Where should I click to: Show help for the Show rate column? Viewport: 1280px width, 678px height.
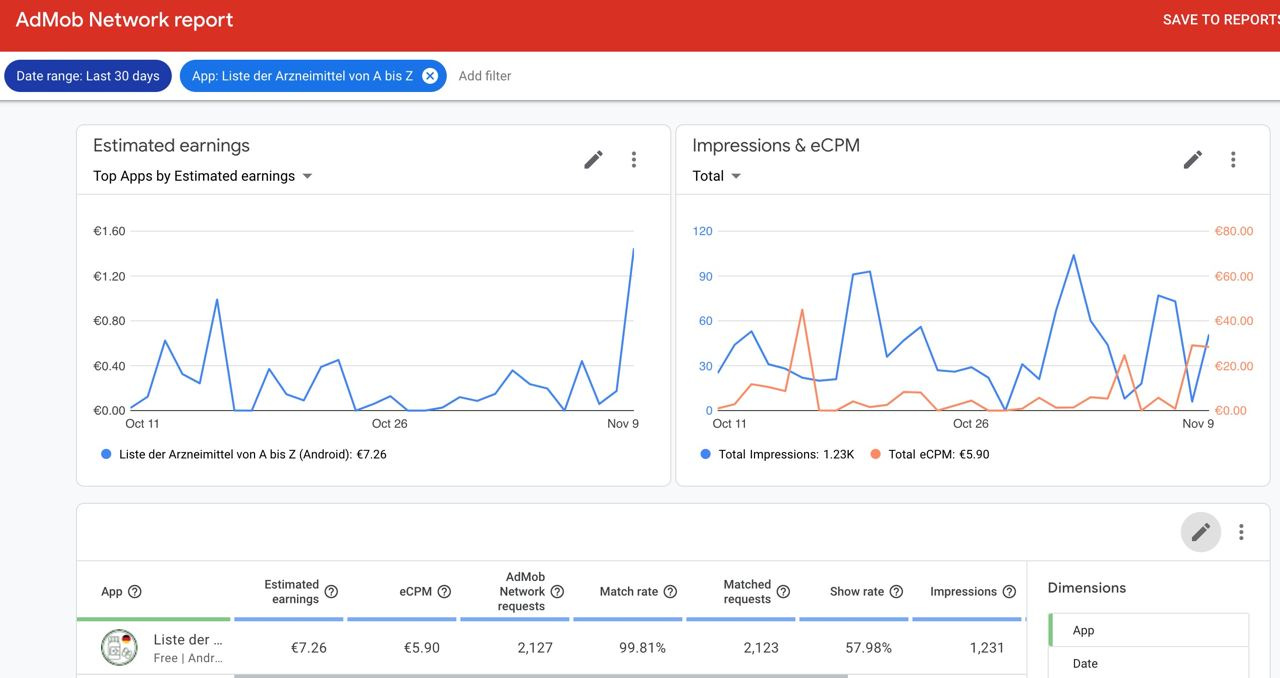(x=896, y=592)
